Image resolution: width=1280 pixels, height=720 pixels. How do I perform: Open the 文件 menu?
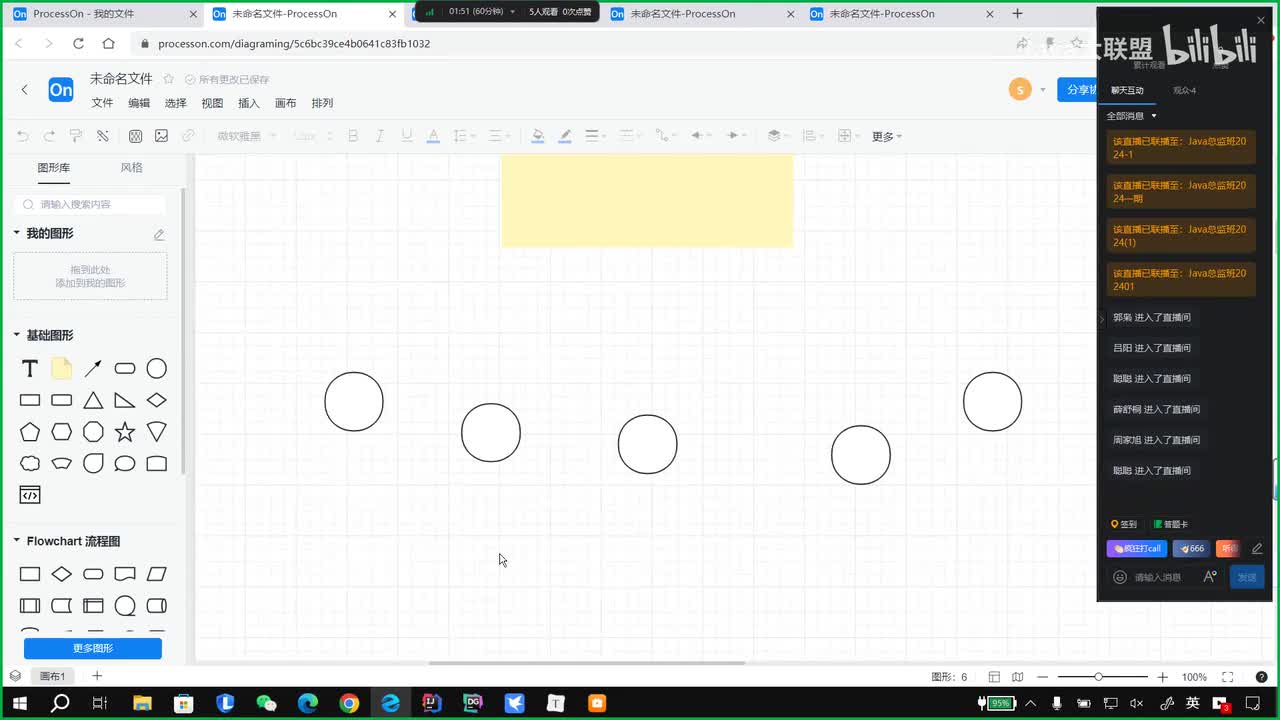pos(102,103)
